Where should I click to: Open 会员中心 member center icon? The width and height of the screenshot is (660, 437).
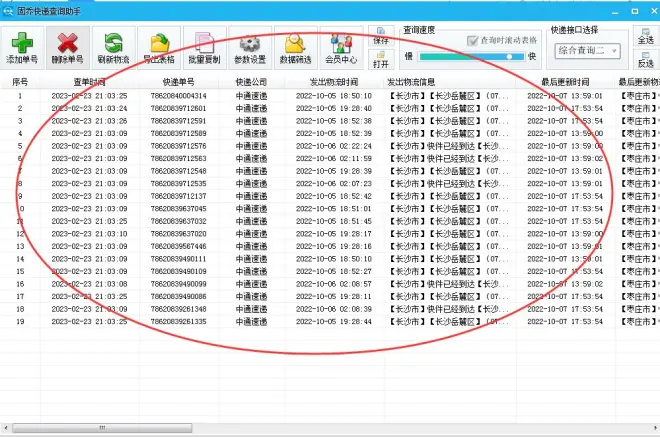tap(342, 48)
